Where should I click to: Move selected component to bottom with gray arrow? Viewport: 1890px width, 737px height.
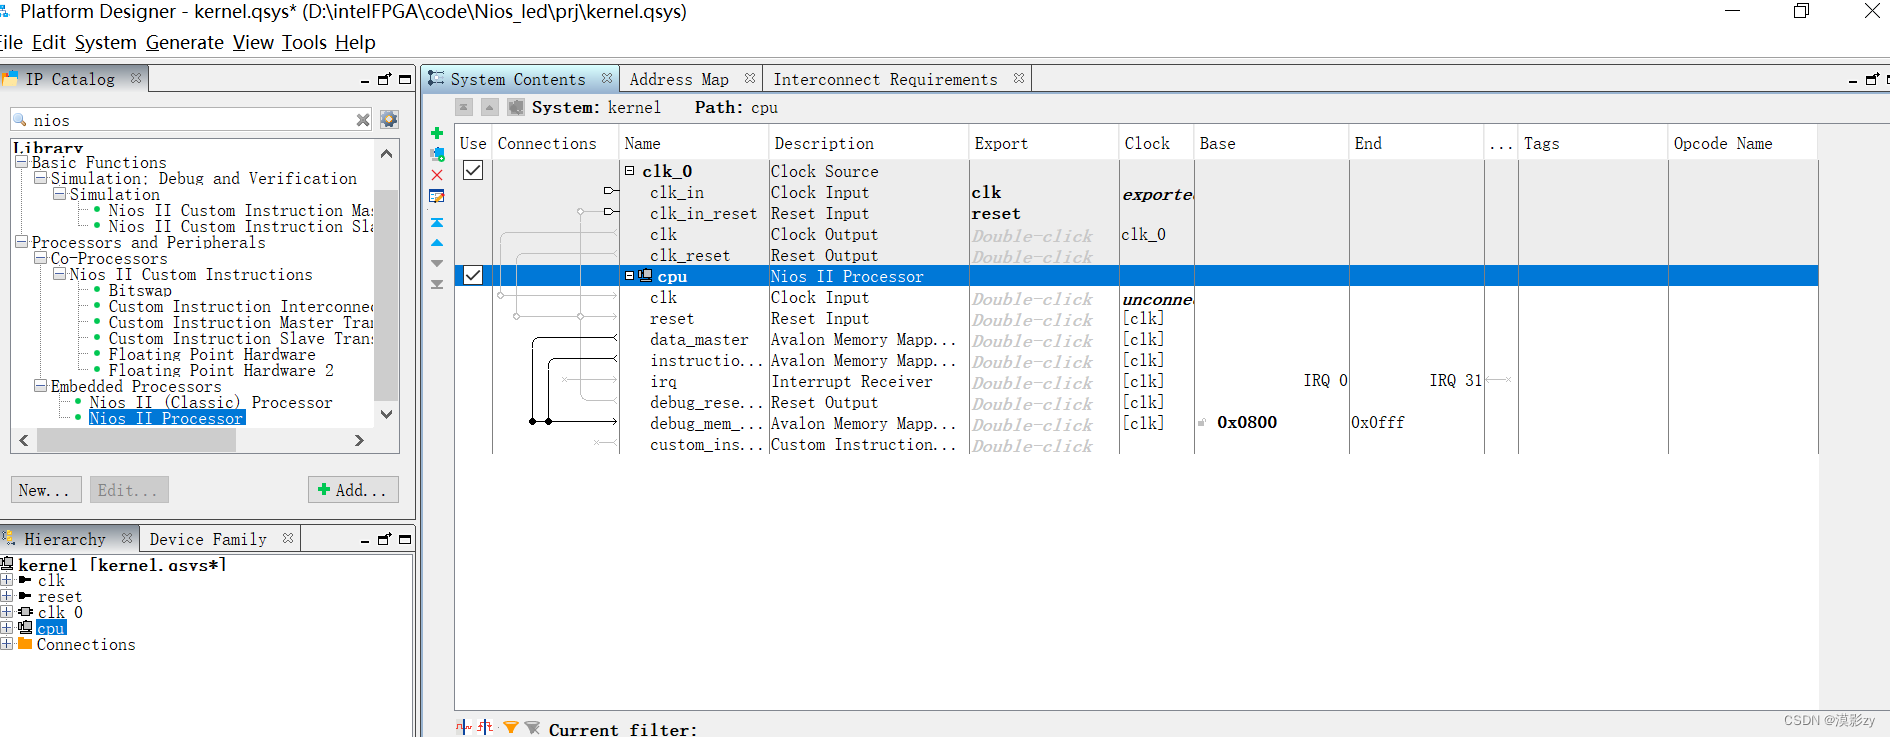pyautogui.click(x=437, y=284)
